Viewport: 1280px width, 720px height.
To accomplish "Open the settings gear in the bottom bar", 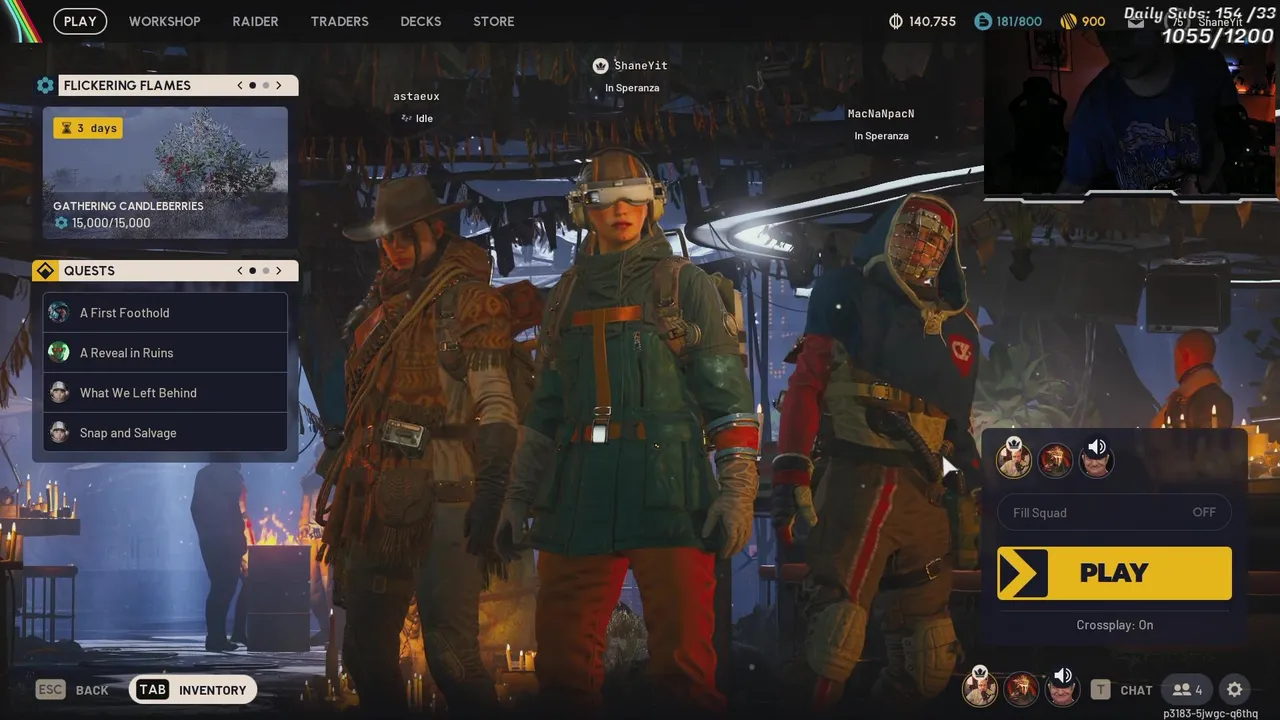I will click(x=1234, y=690).
